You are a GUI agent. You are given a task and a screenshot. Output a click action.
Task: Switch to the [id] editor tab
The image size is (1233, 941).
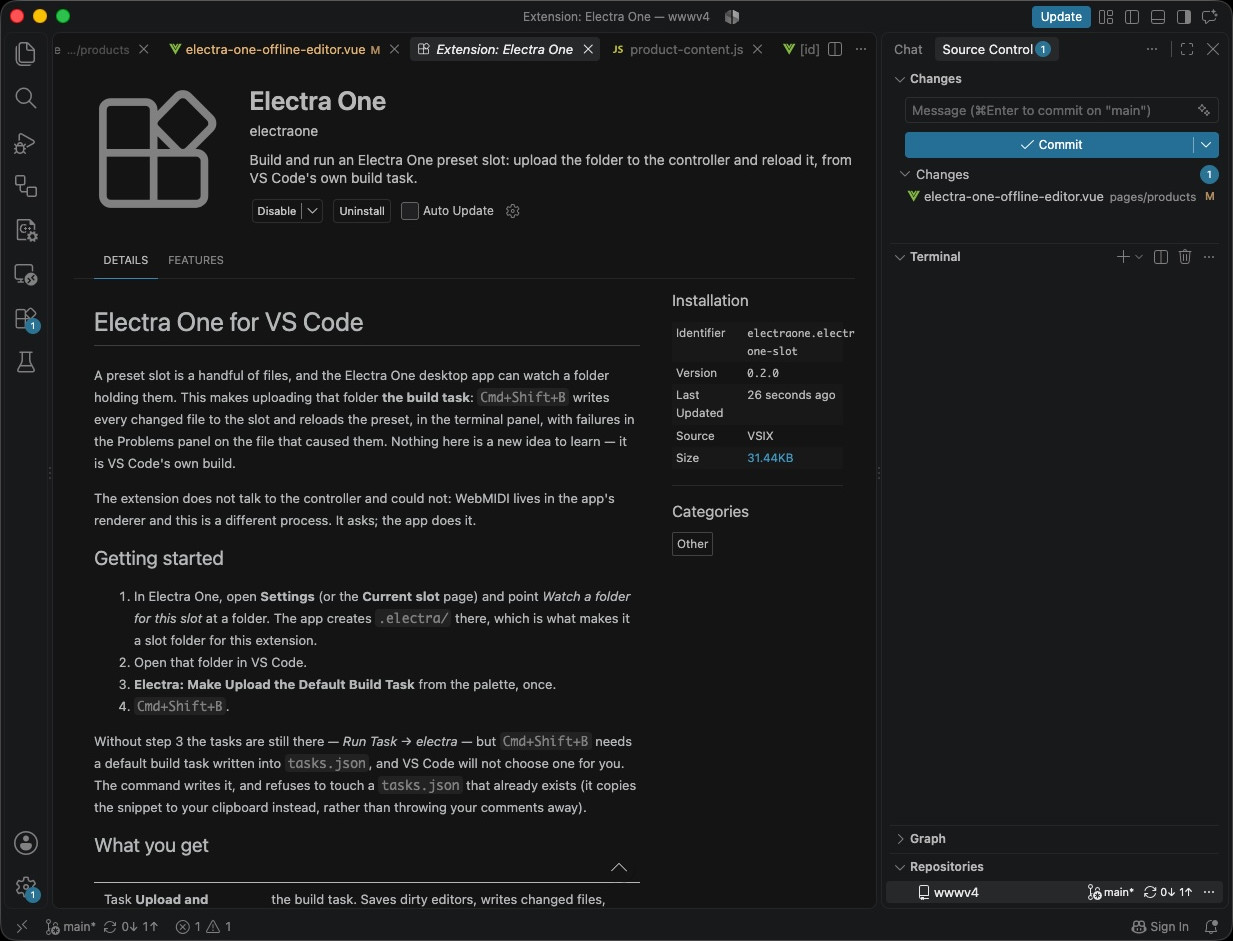coord(801,49)
